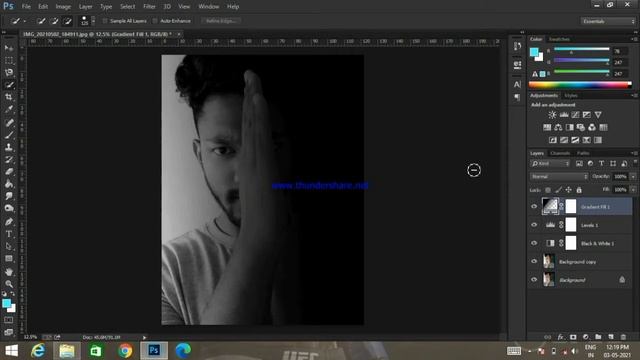Open the Fill slider dropdown arrow
Image resolution: width=640 pixels, height=360 pixels.
[633, 190]
